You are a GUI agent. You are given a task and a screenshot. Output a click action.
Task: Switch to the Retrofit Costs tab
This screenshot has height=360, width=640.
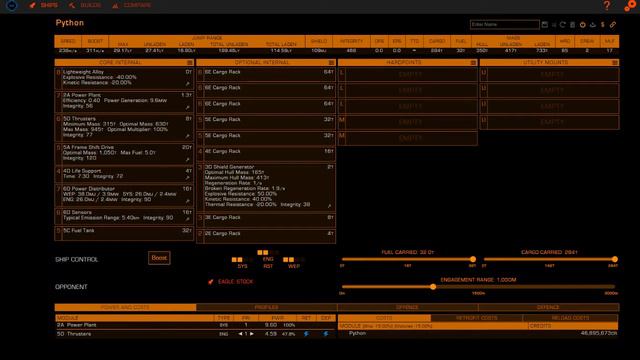476,318
